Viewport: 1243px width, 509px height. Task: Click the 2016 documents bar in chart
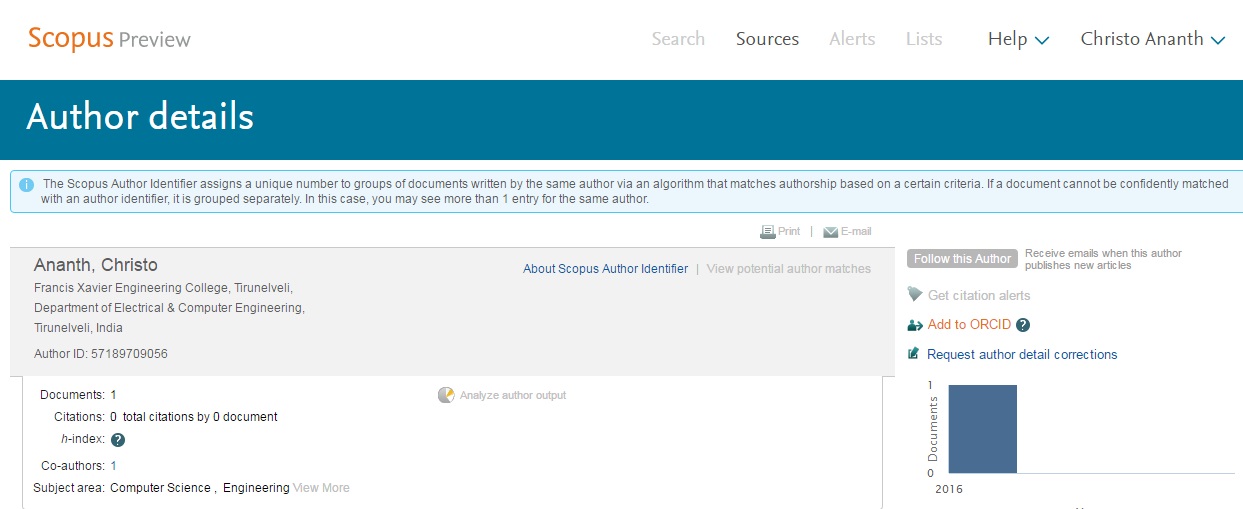[983, 429]
